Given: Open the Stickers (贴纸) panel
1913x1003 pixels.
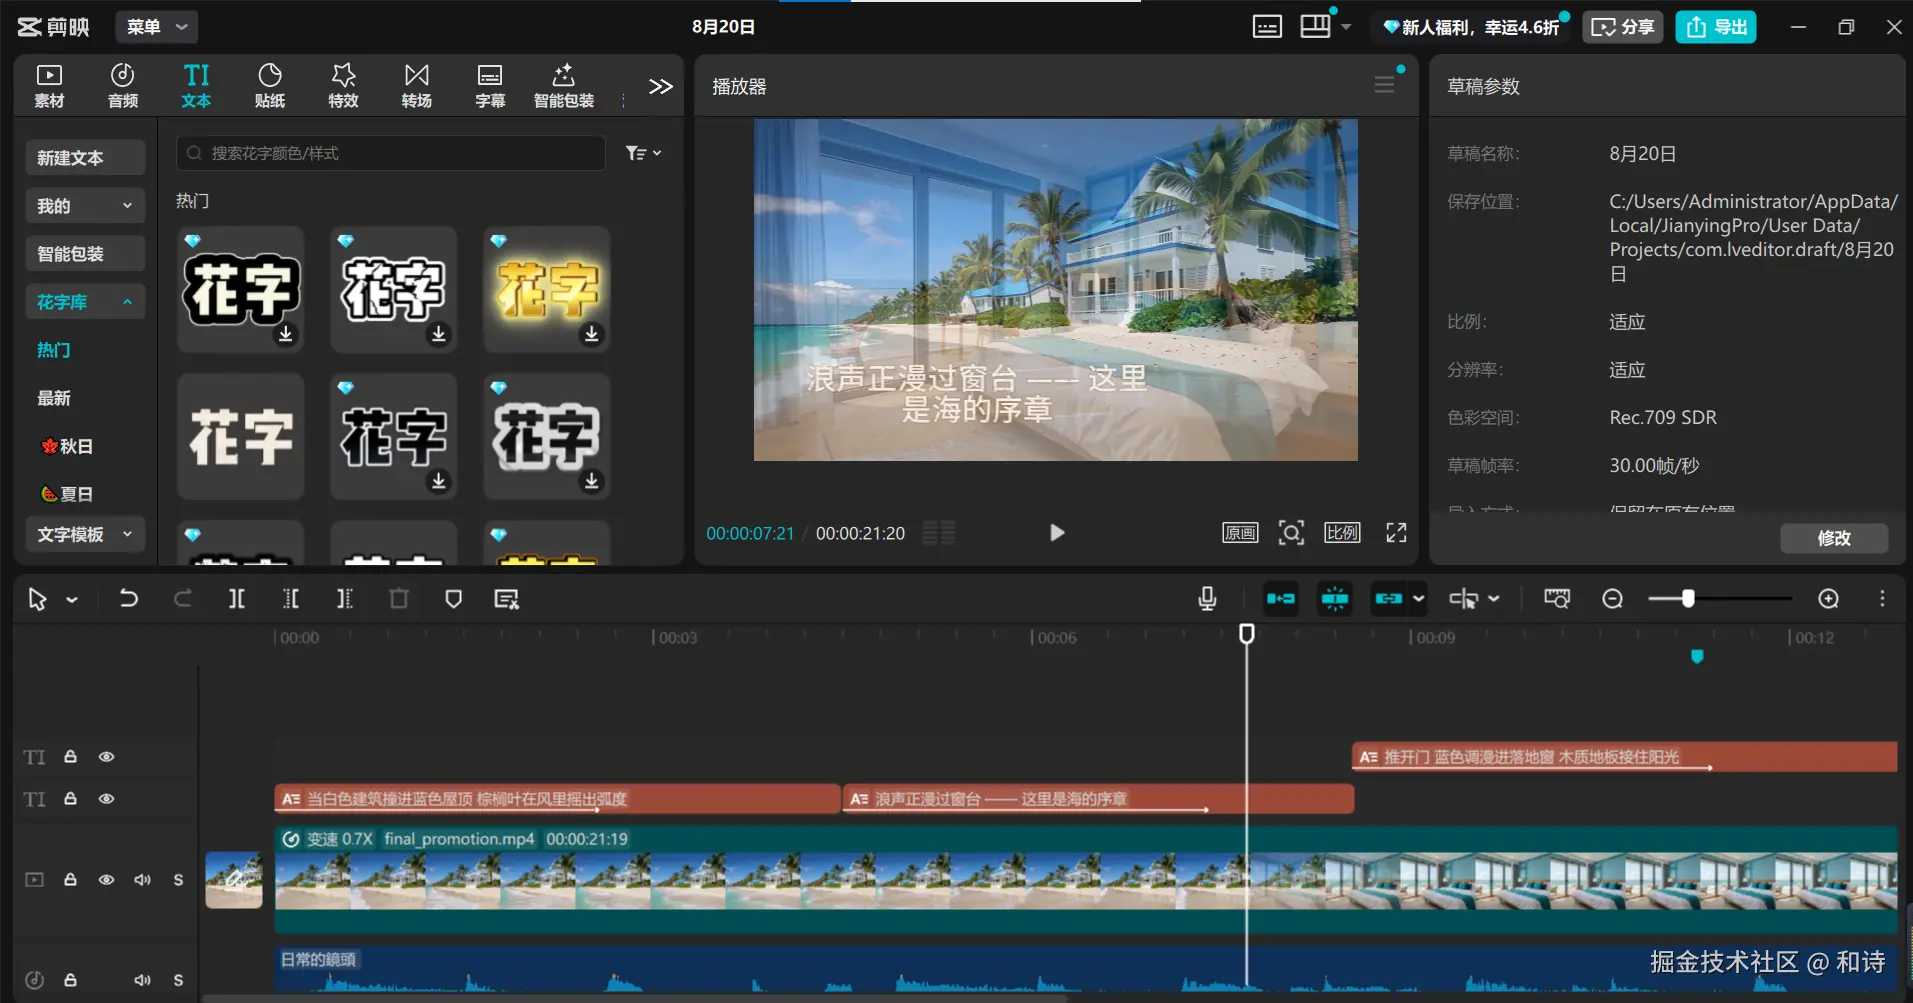Looking at the screenshot, I should click(269, 86).
